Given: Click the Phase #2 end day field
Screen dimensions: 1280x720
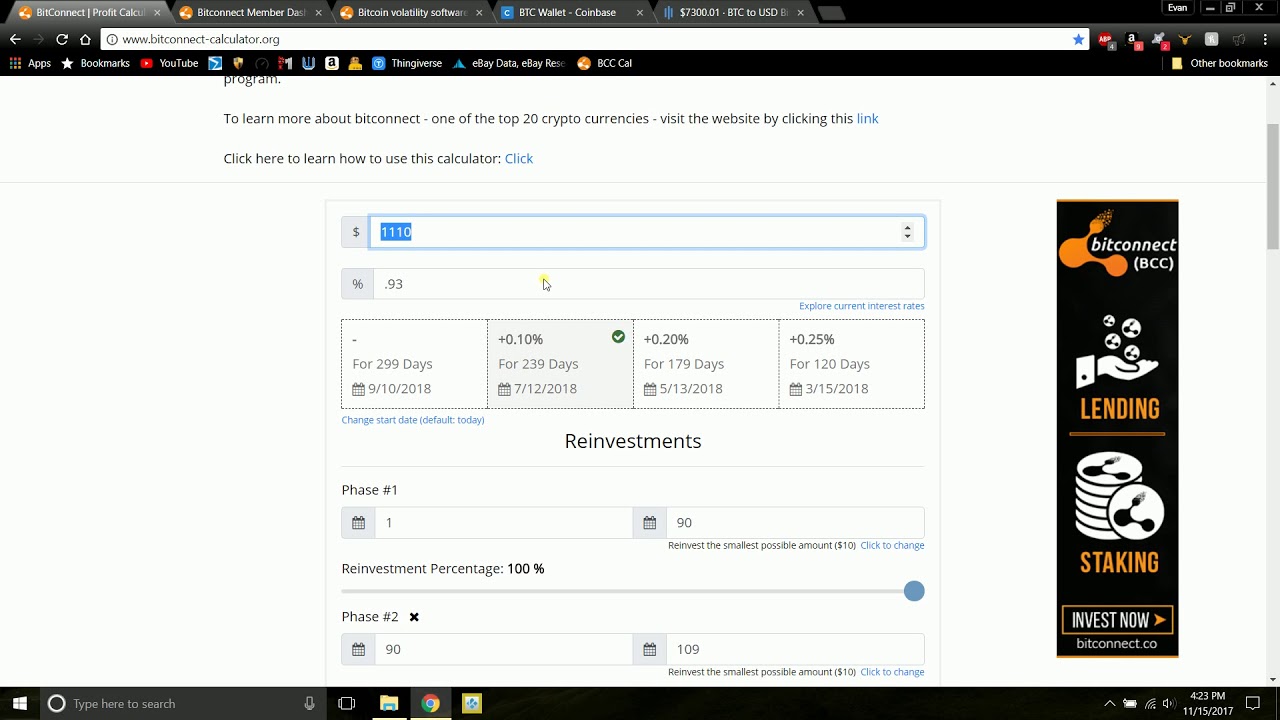Looking at the screenshot, I should coord(795,649).
